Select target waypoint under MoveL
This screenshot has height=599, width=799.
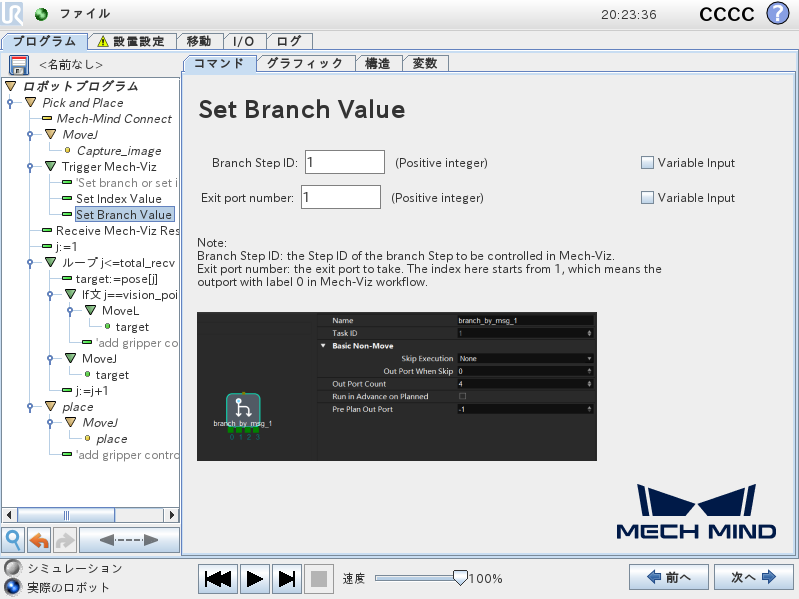coord(132,327)
